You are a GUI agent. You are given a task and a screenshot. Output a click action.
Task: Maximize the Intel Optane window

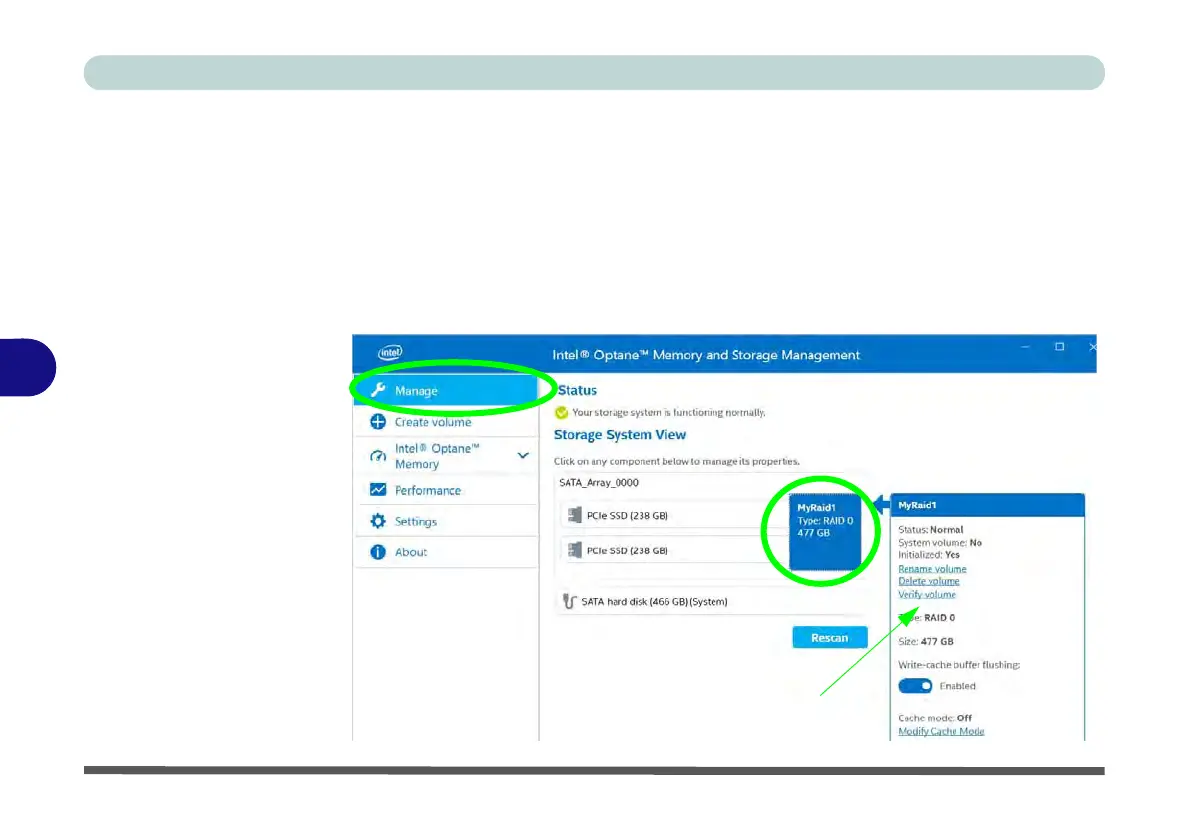pyautogui.click(x=1059, y=347)
